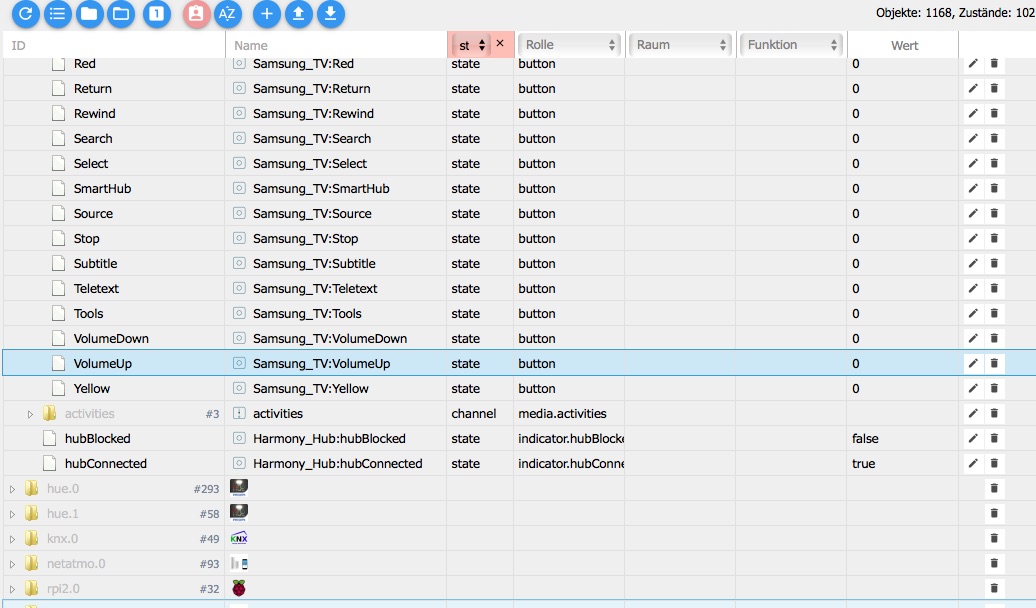
Task: Select the VolumeDown tree item
Action: [x=111, y=338]
